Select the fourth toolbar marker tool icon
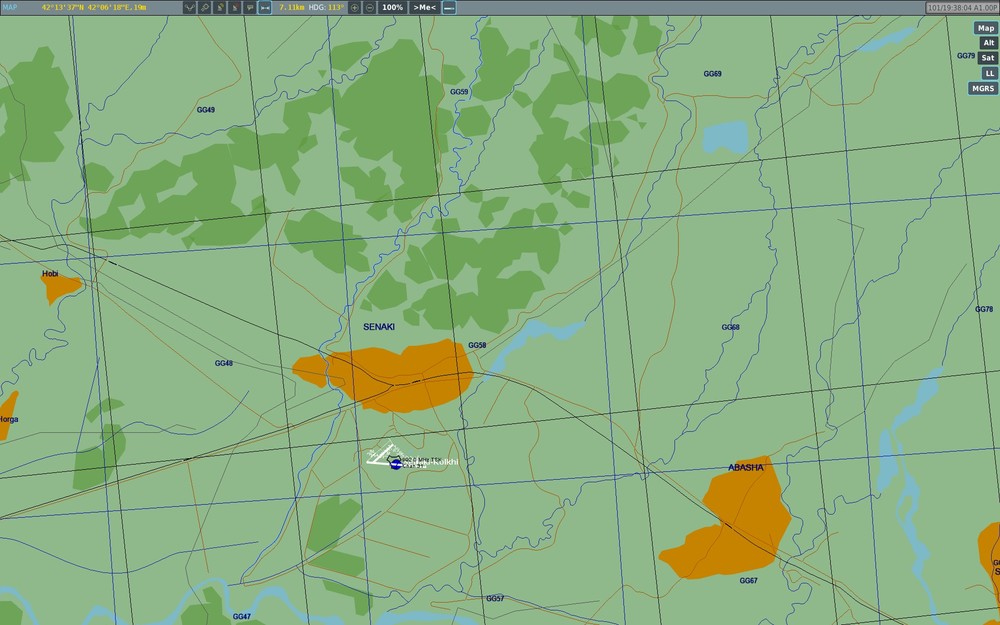Screen dimensions: 1000x625 coord(235,8)
